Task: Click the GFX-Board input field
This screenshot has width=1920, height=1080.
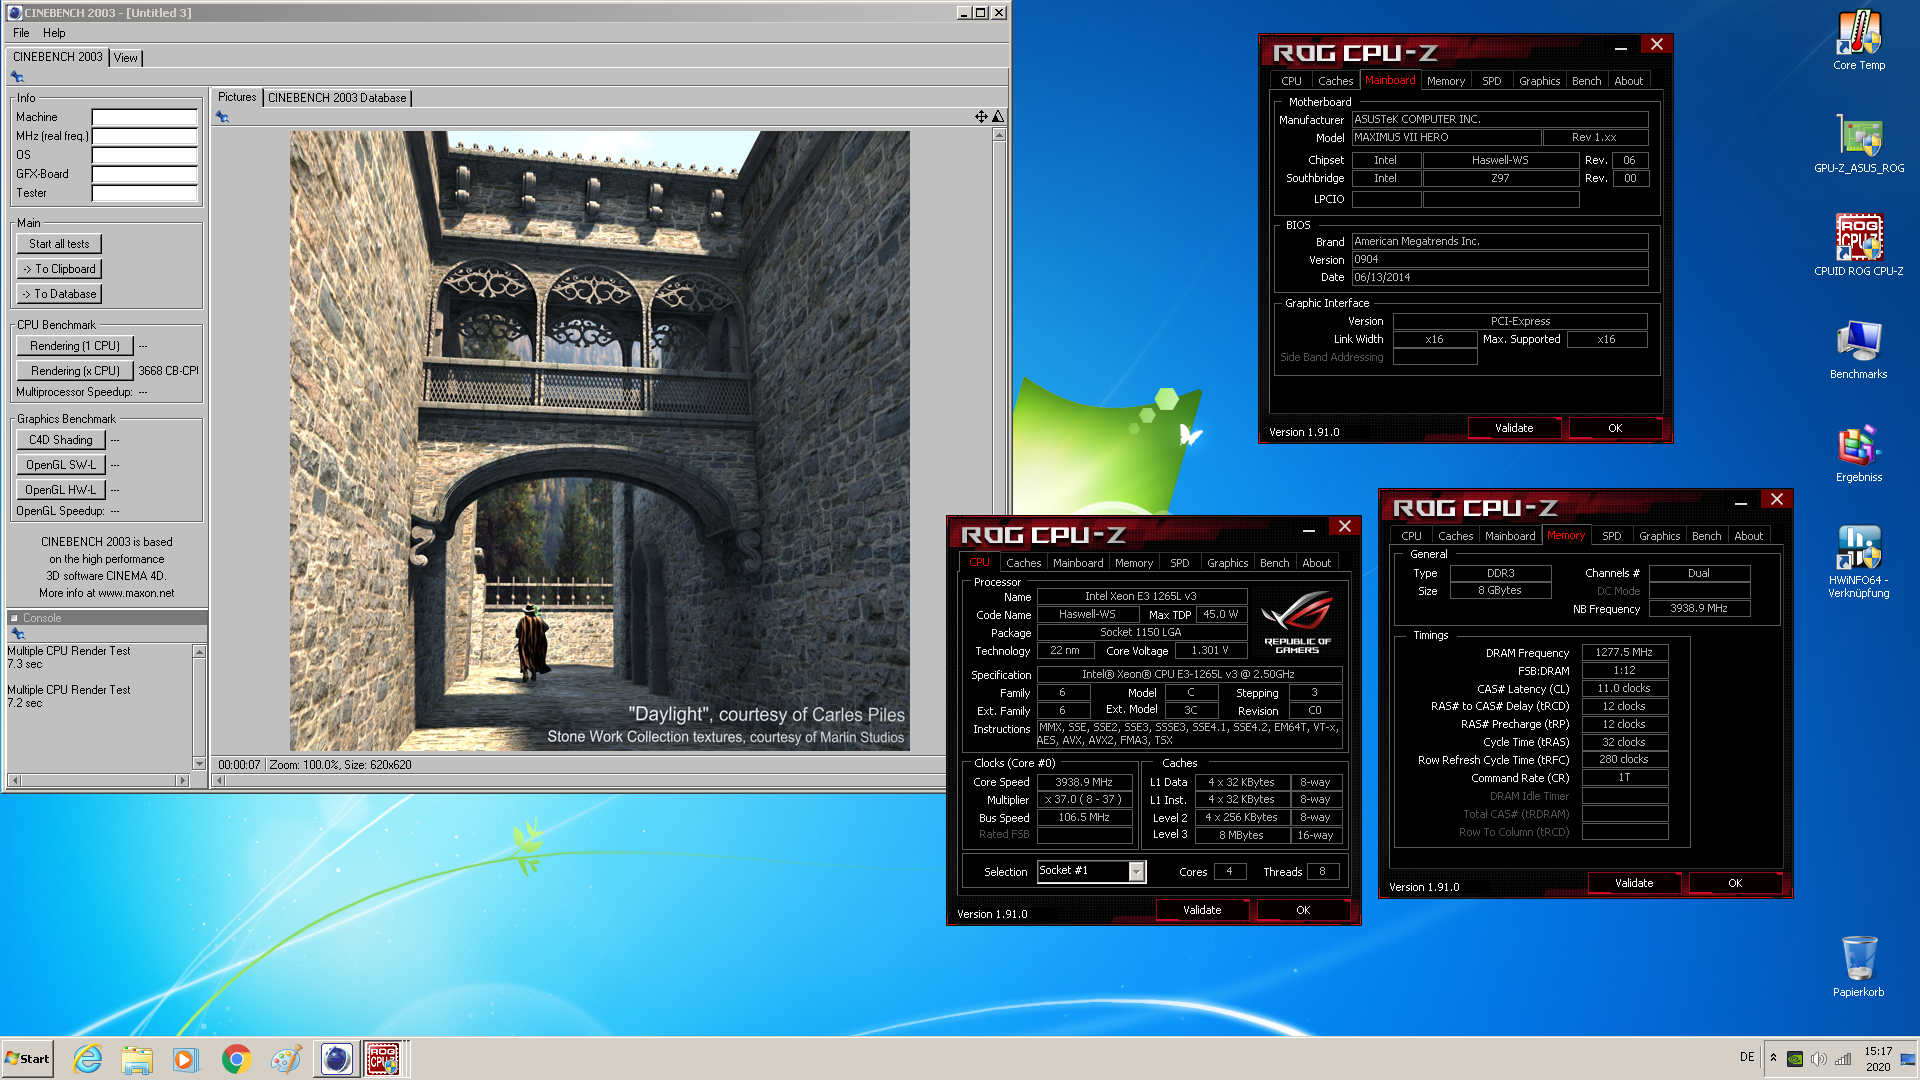Action: 145,174
